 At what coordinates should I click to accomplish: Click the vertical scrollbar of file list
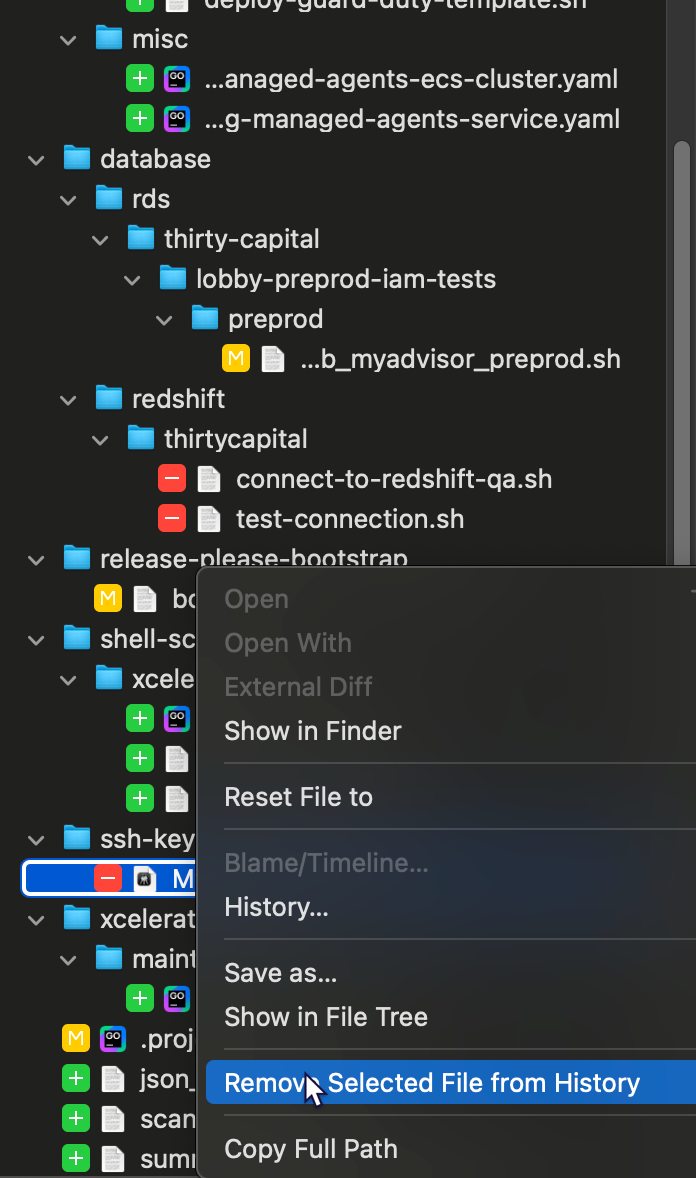[682, 350]
